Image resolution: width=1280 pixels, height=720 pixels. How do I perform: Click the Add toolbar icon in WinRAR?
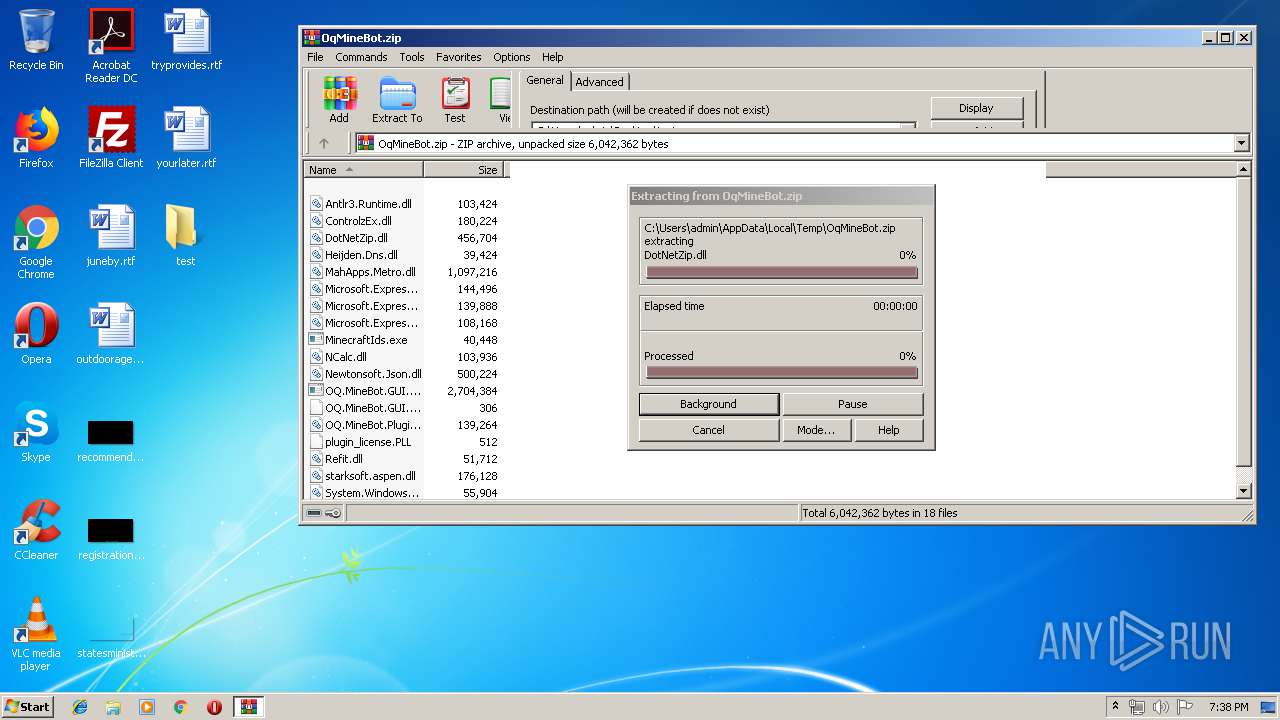[339, 100]
